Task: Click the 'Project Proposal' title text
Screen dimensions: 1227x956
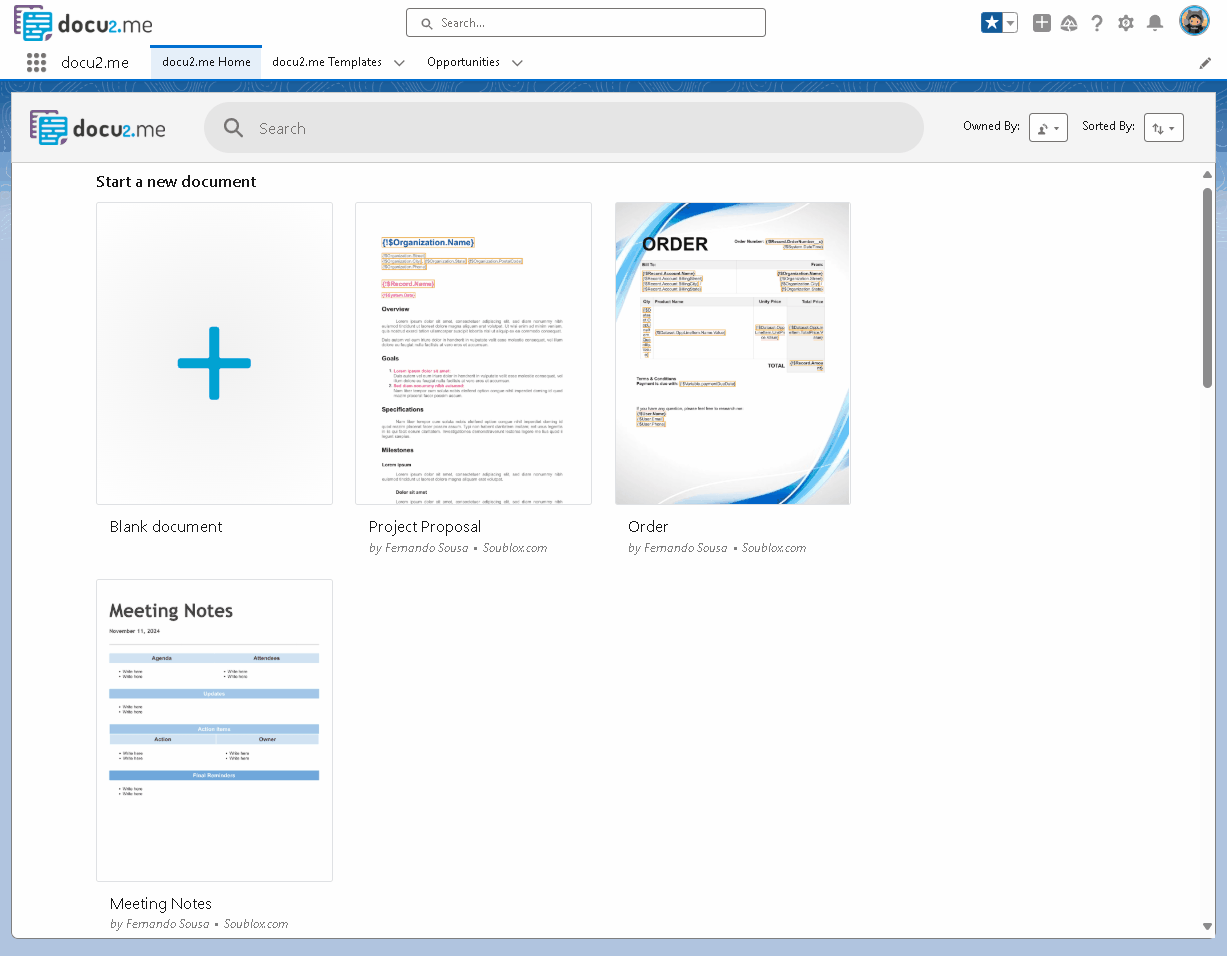Action: coord(425,527)
